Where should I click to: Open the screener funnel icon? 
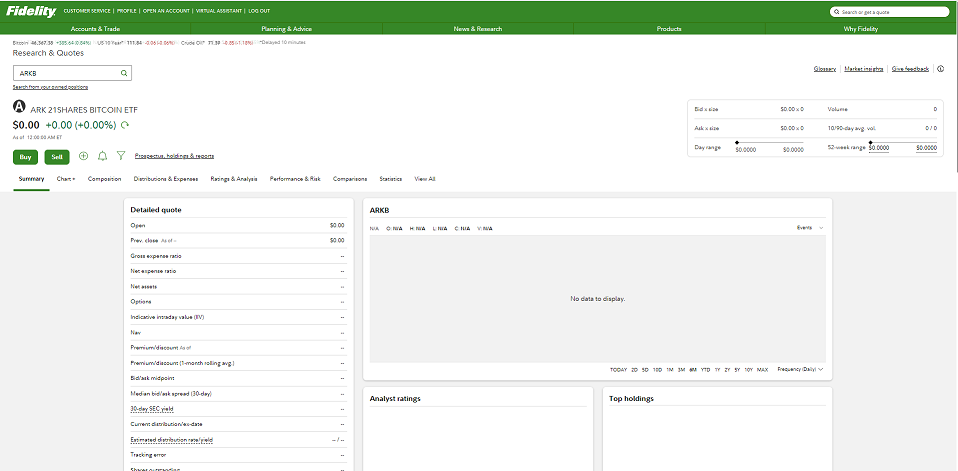pos(121,156)
